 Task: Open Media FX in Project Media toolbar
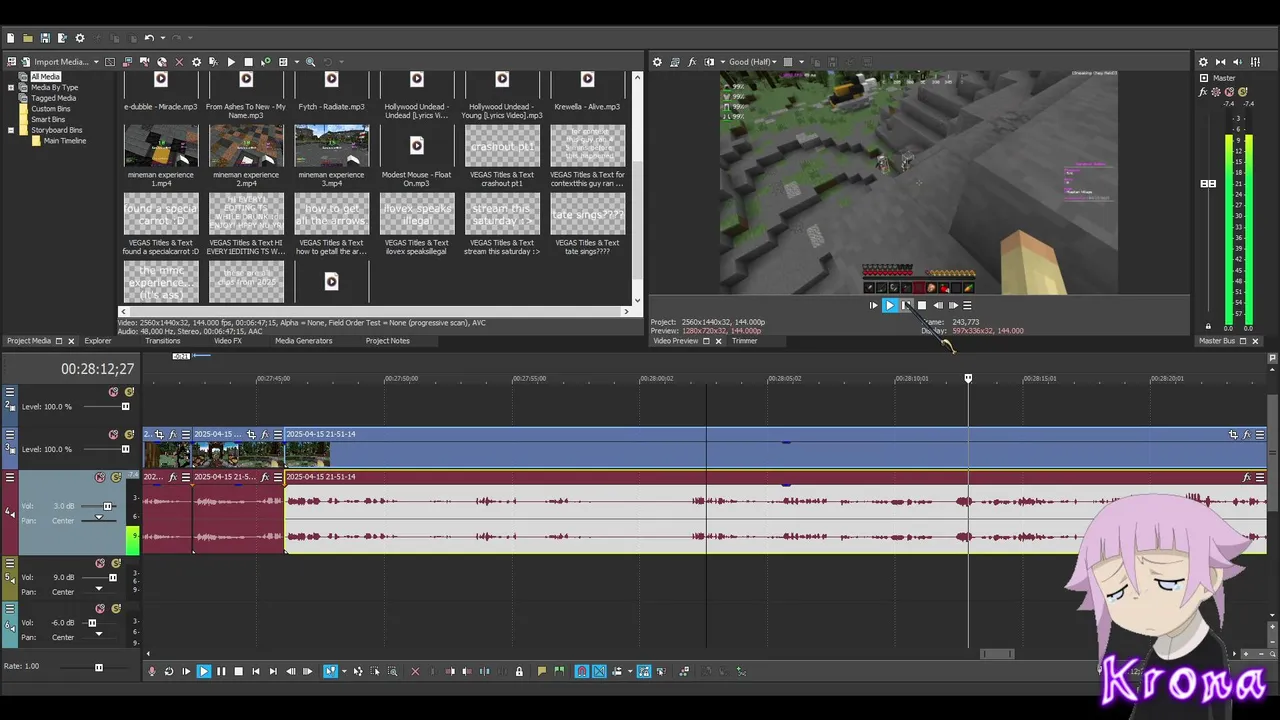(x=213, y=62)
